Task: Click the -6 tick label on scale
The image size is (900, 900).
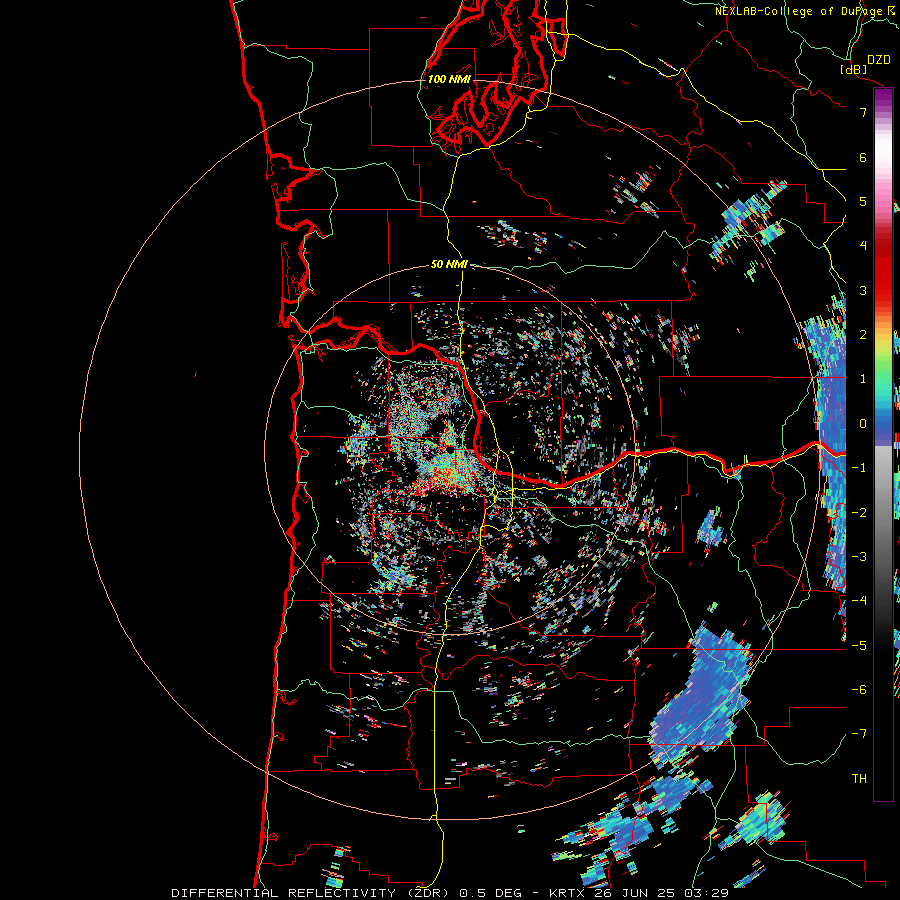Action: pos(859,690)
